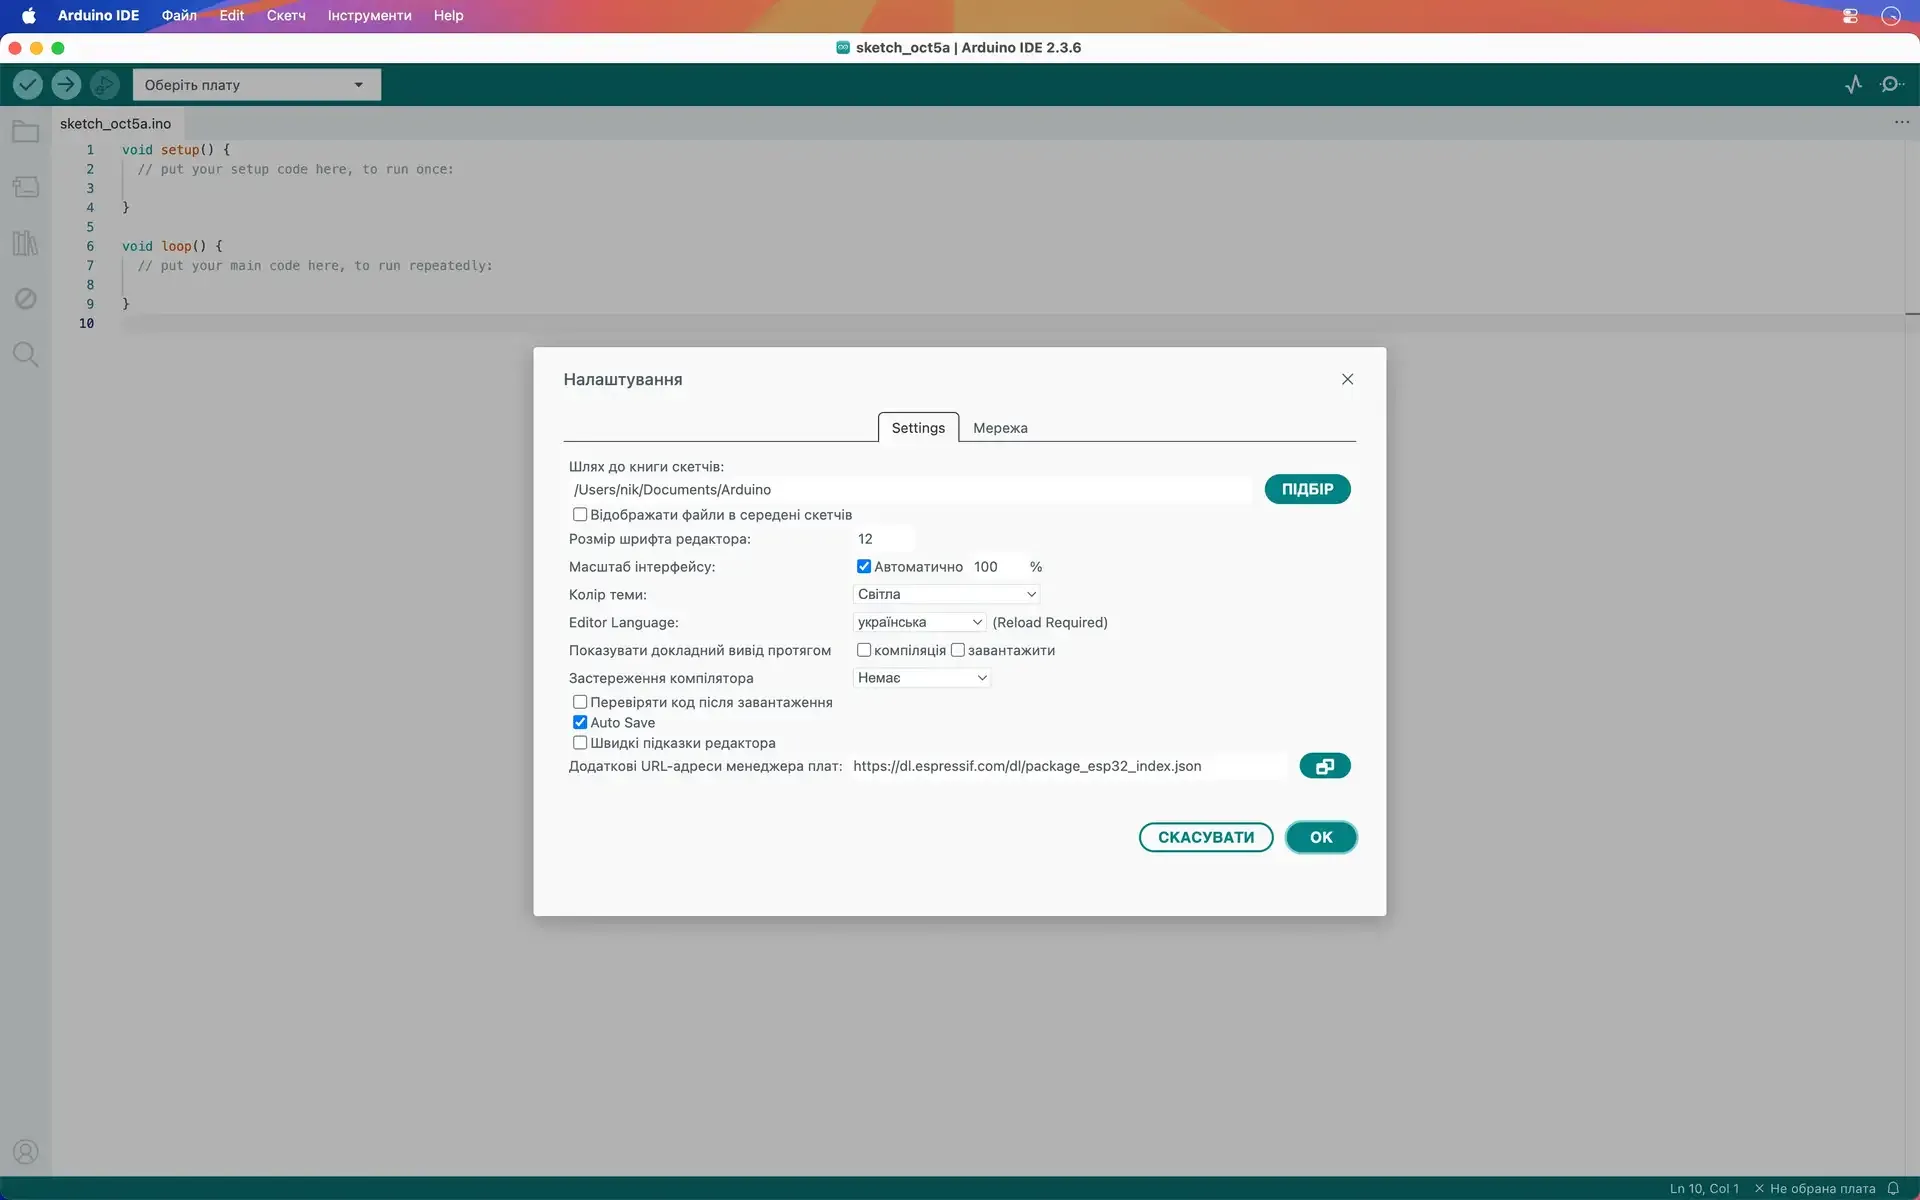Open the Boards Manager sidebar icon

[26, 187]
